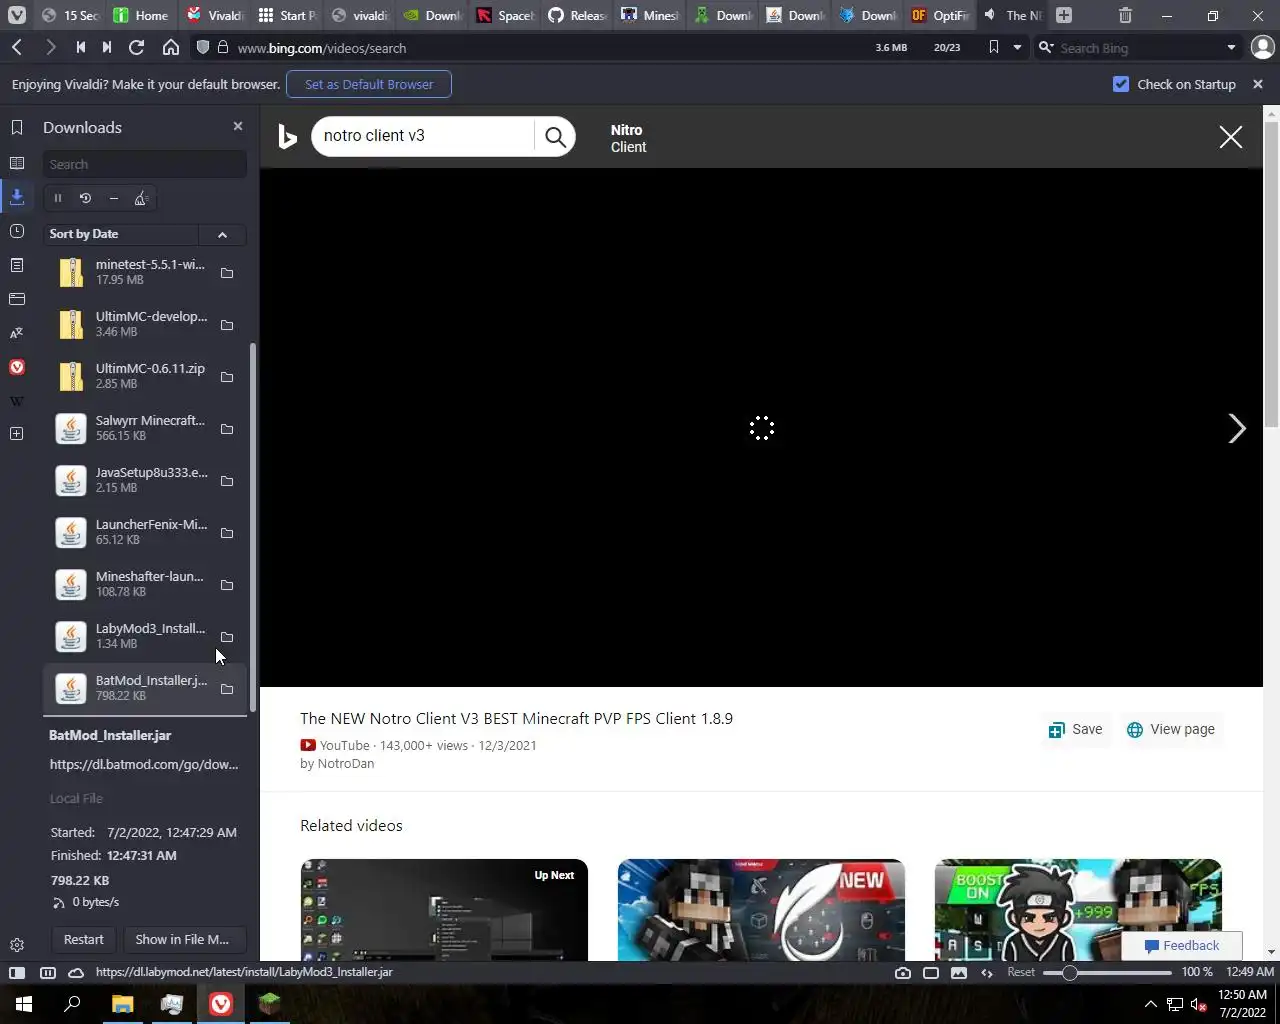Image resolution: width=1280 pixels, height=1024 pixels.
Task: Capture page with camera icon
Action: point(903,972)
